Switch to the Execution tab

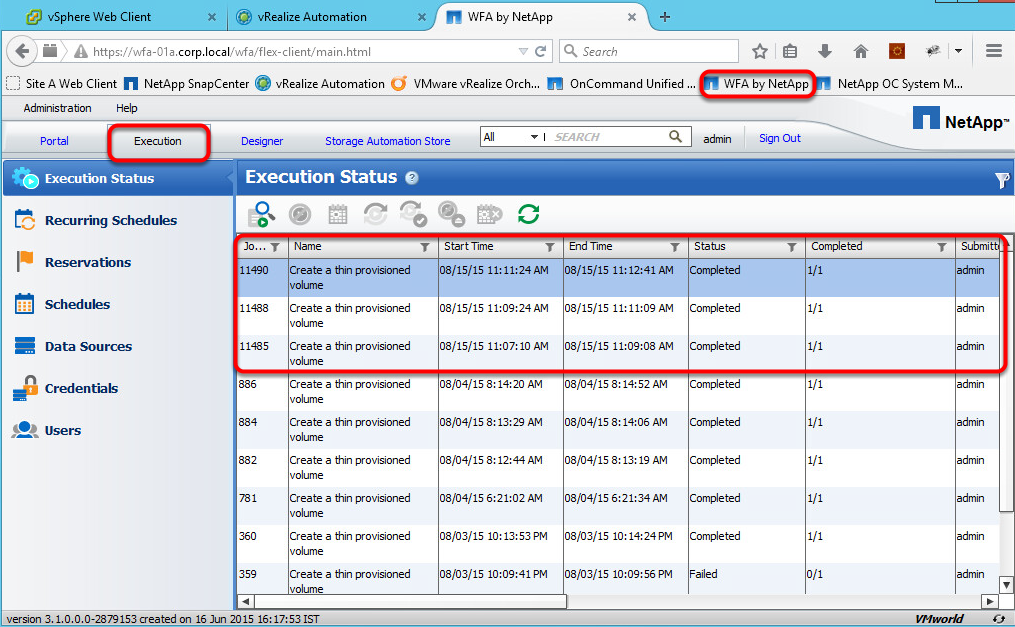[158, 140]
